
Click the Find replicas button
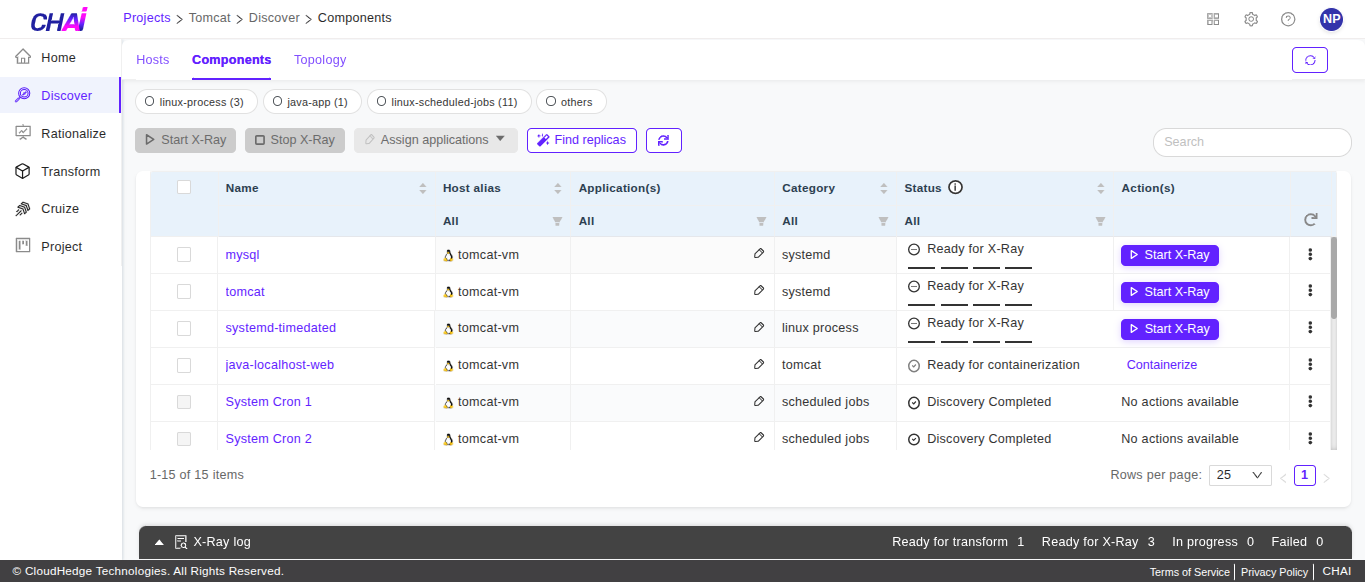click(582, 140)
